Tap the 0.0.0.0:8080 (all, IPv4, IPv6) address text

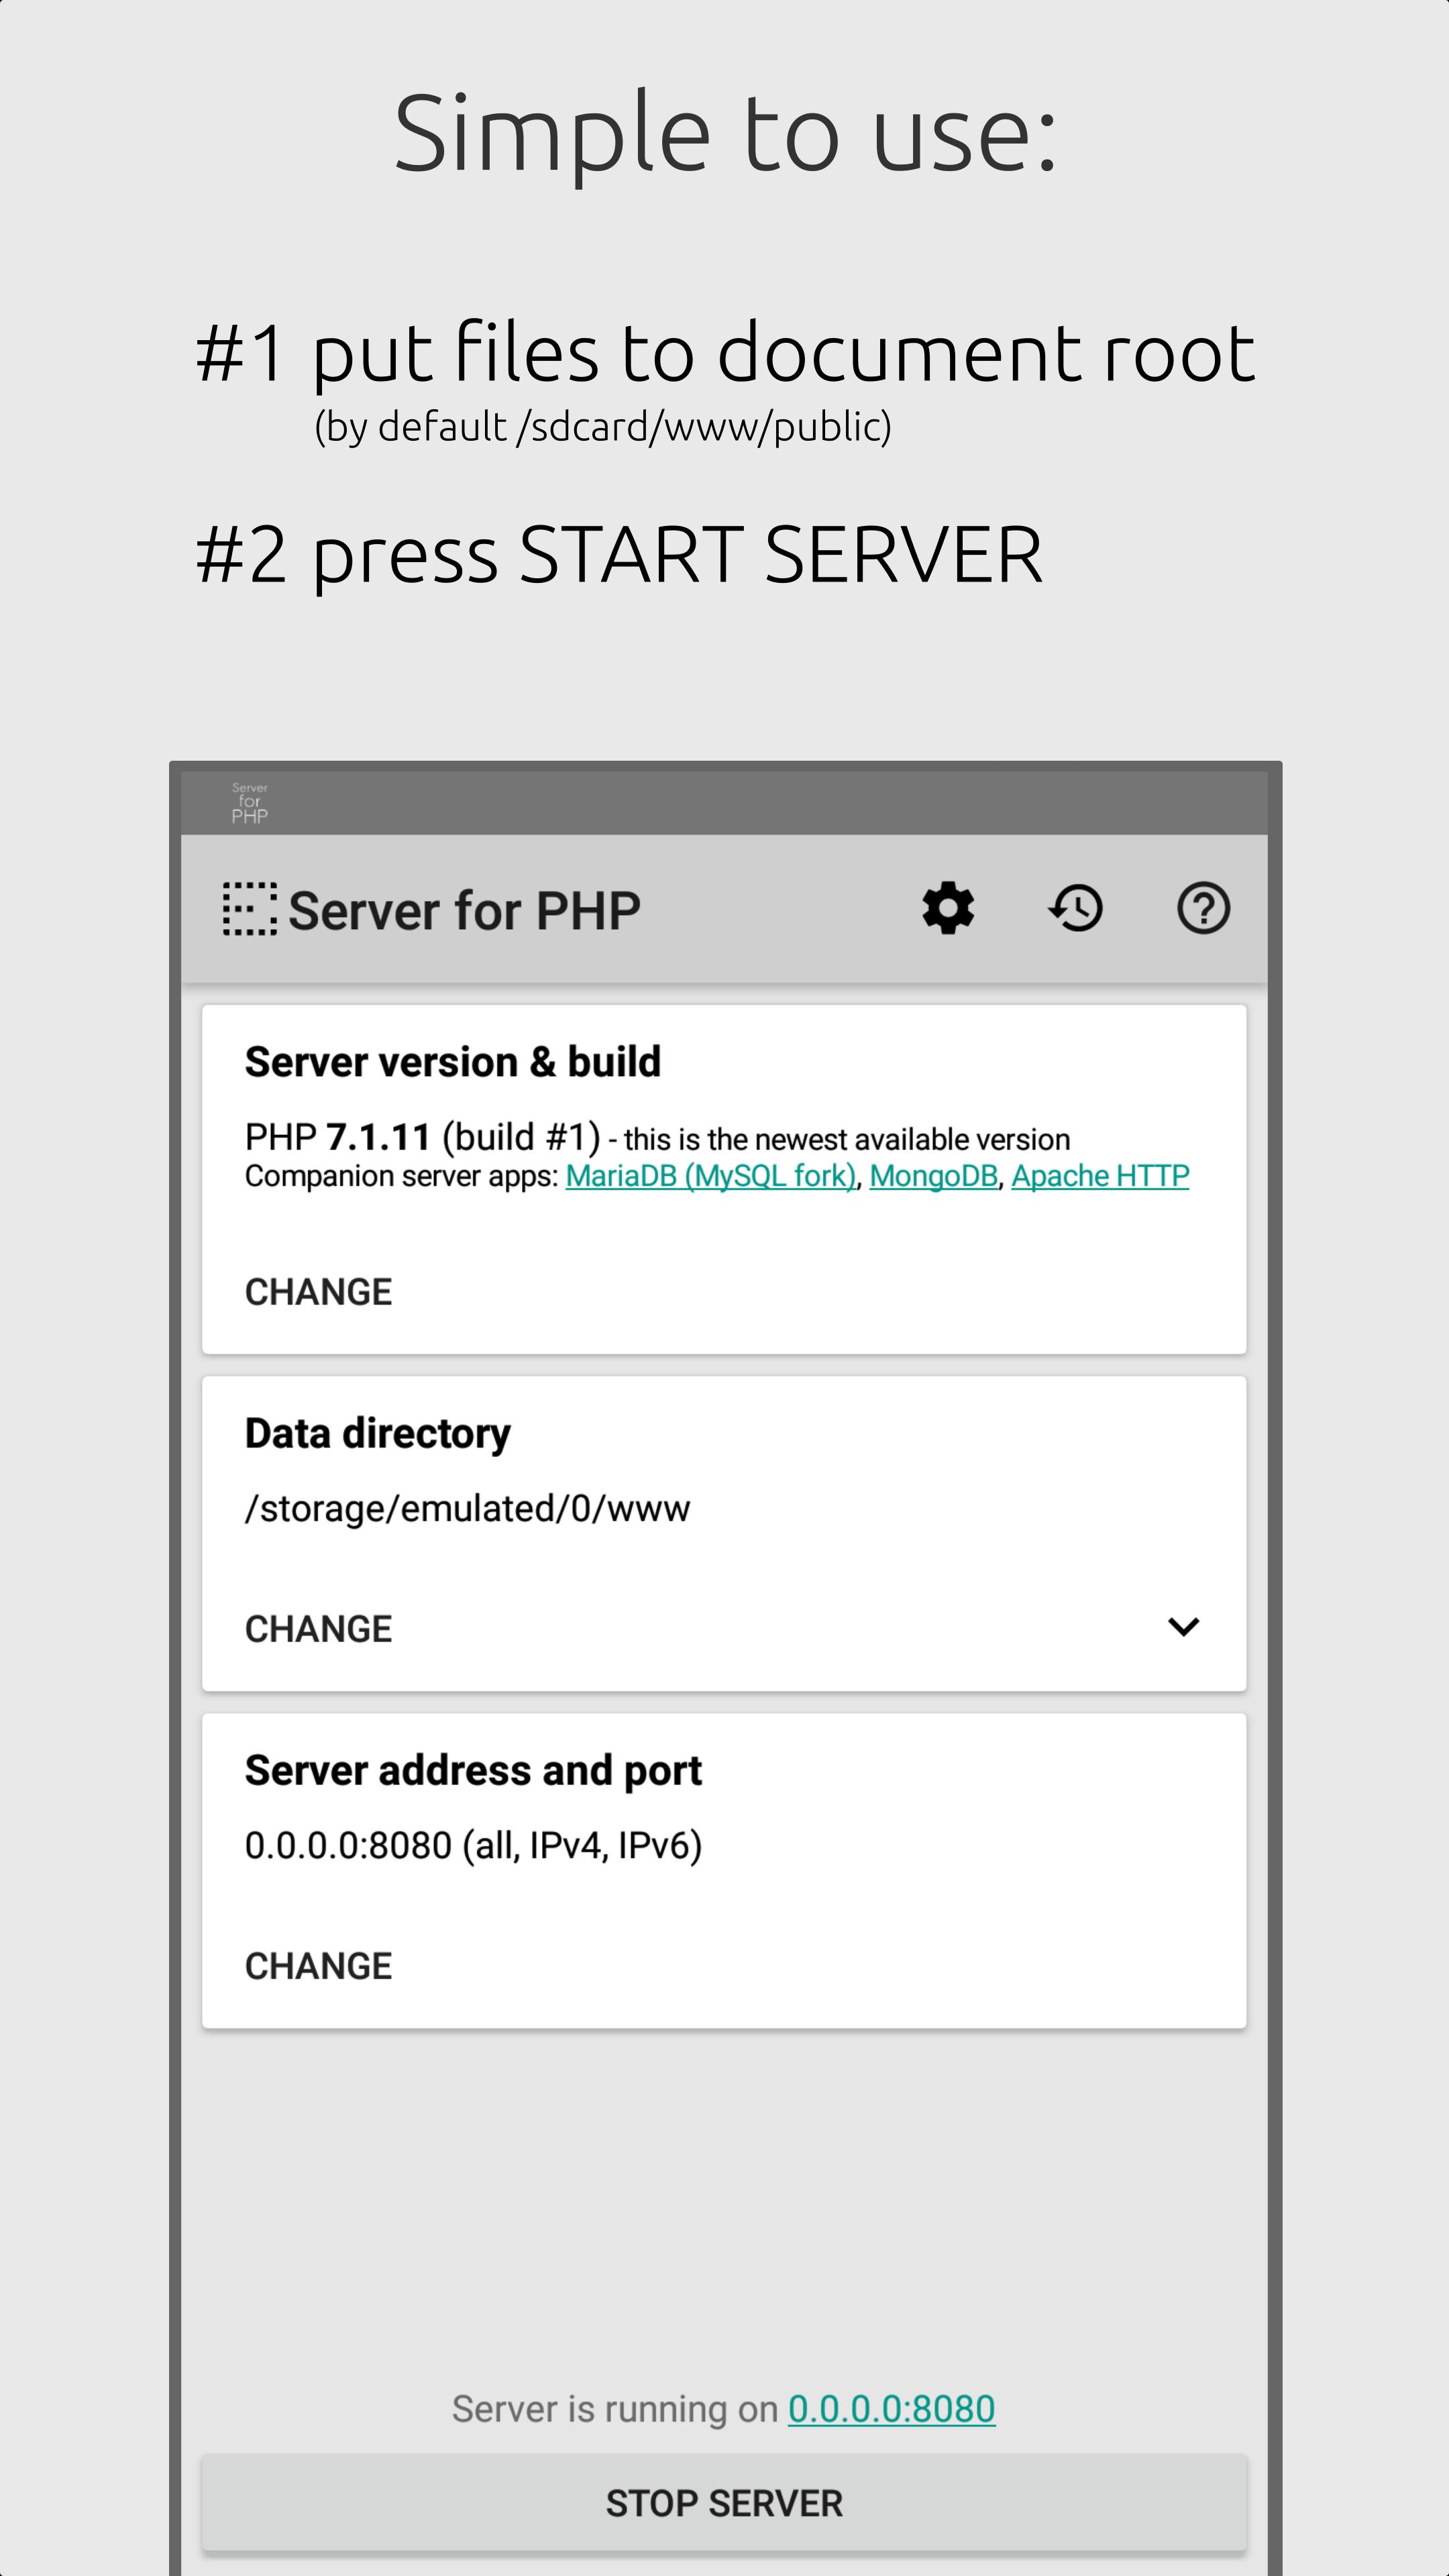click(473, 1845)
